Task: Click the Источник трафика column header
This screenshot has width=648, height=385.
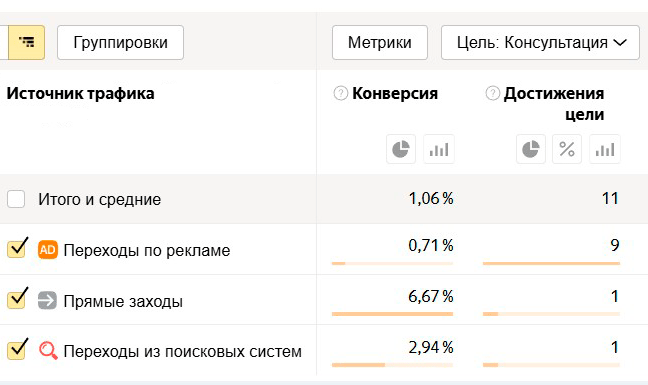Action: [x=81, y=93]
